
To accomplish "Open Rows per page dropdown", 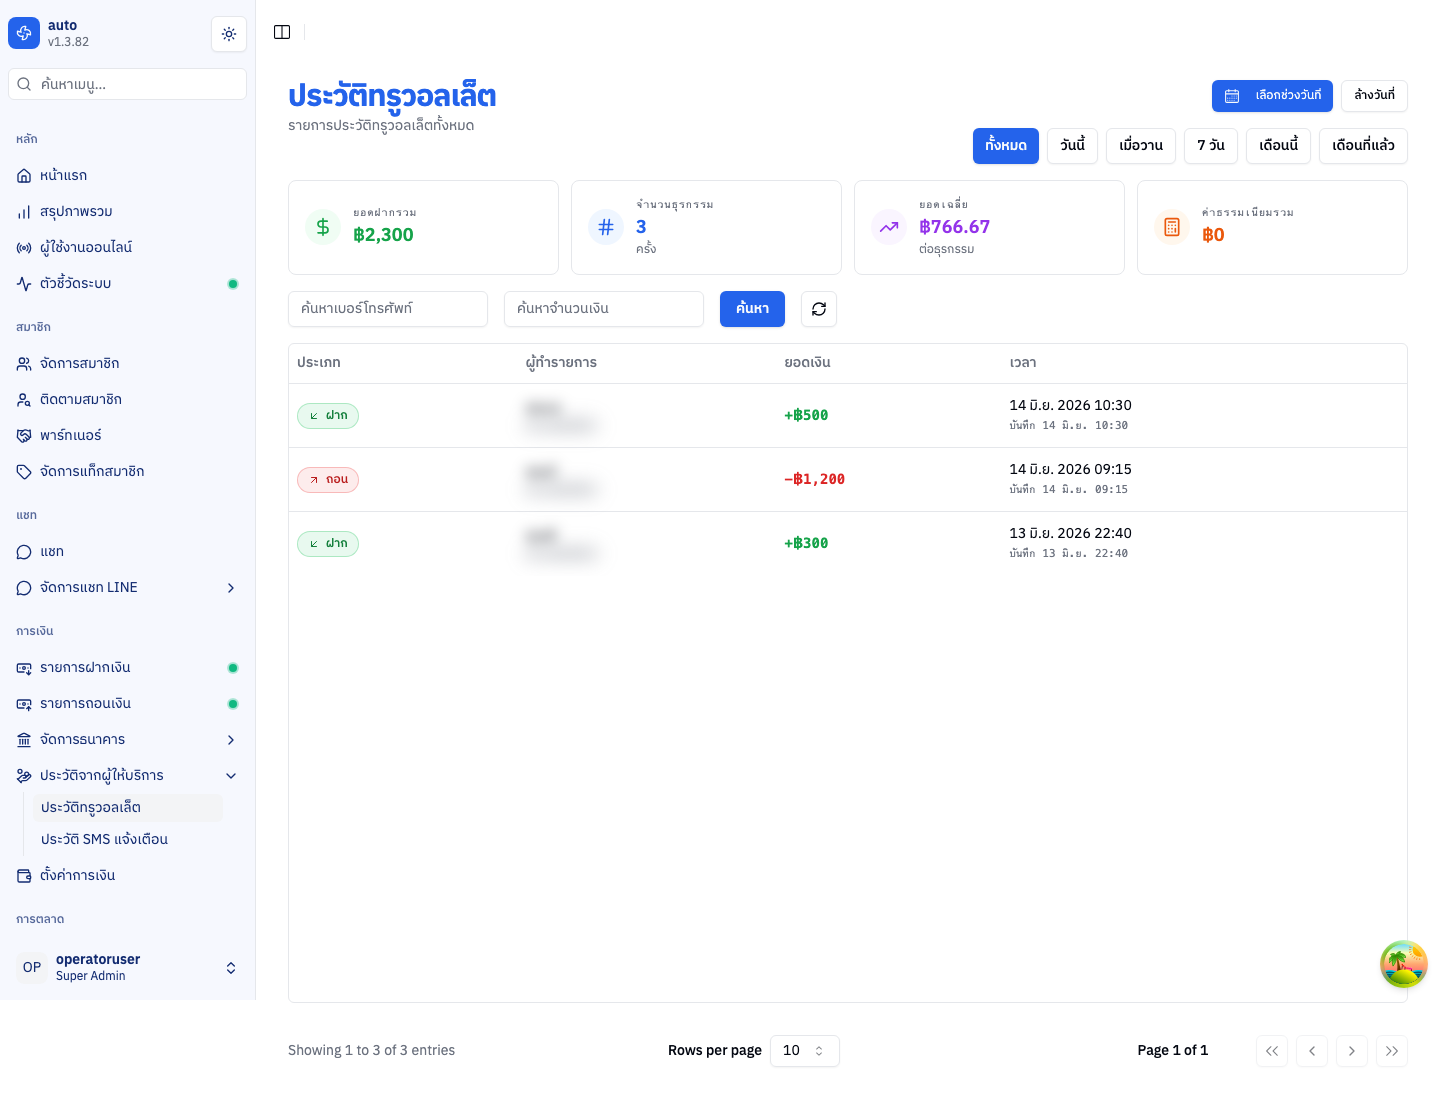I will coord(805,1051).
